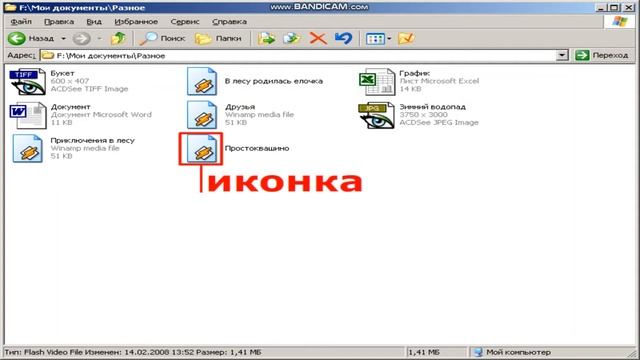This screenshot has height=360, width=640.
Task: Open the Избранное menu
Action: [x=136, y=22]
